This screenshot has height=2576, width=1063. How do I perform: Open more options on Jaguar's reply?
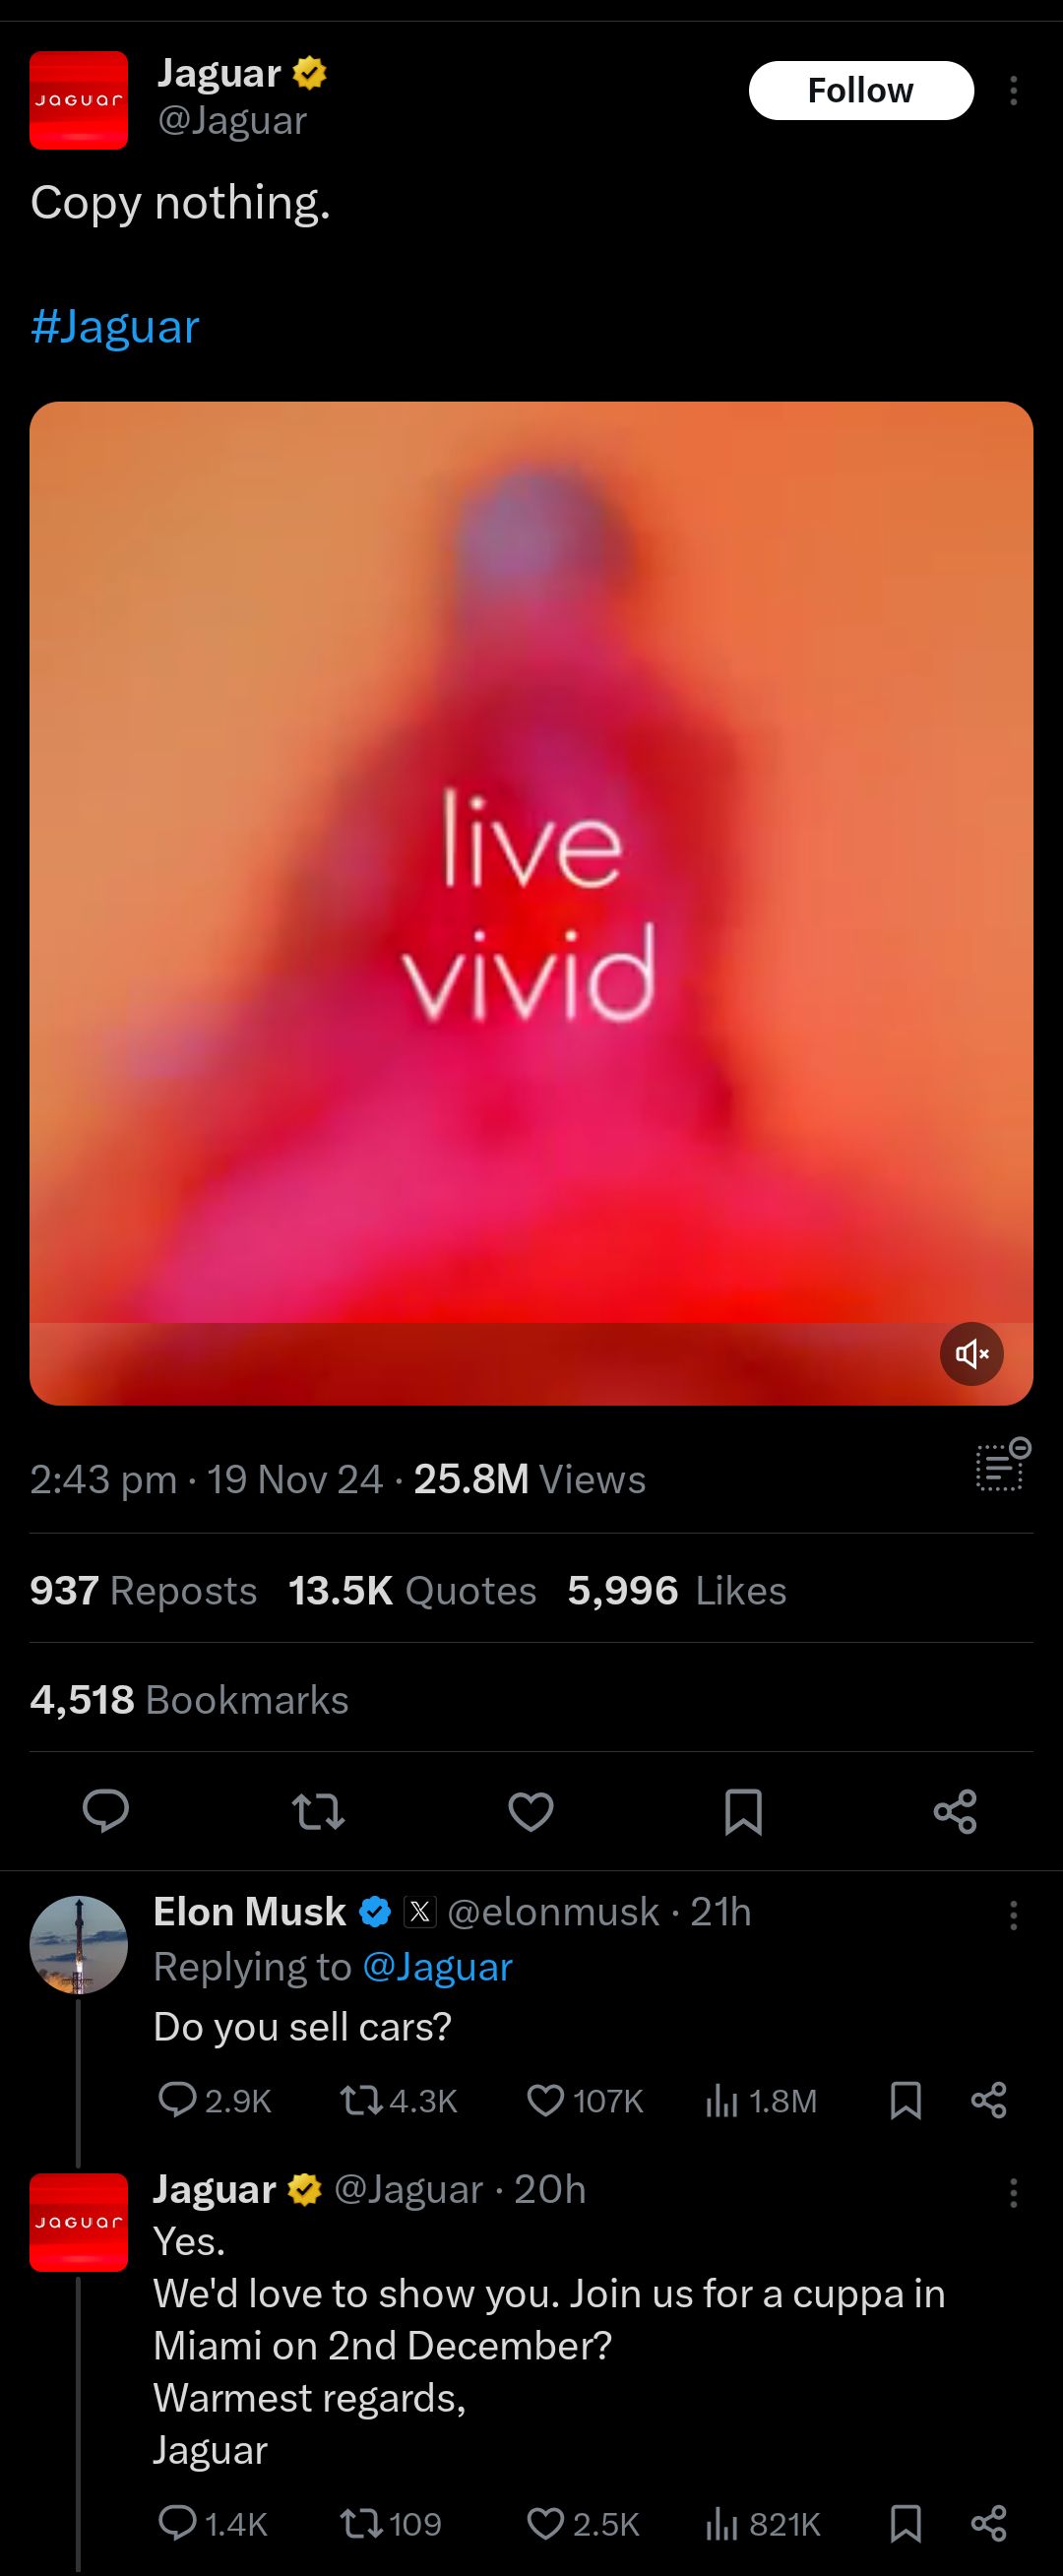click(x=1013, y=2193)
